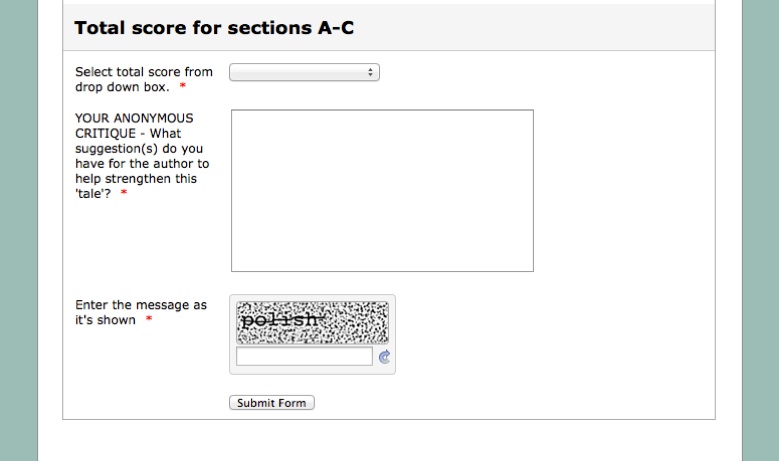Open the total score dropdown box

coord(303,72)
